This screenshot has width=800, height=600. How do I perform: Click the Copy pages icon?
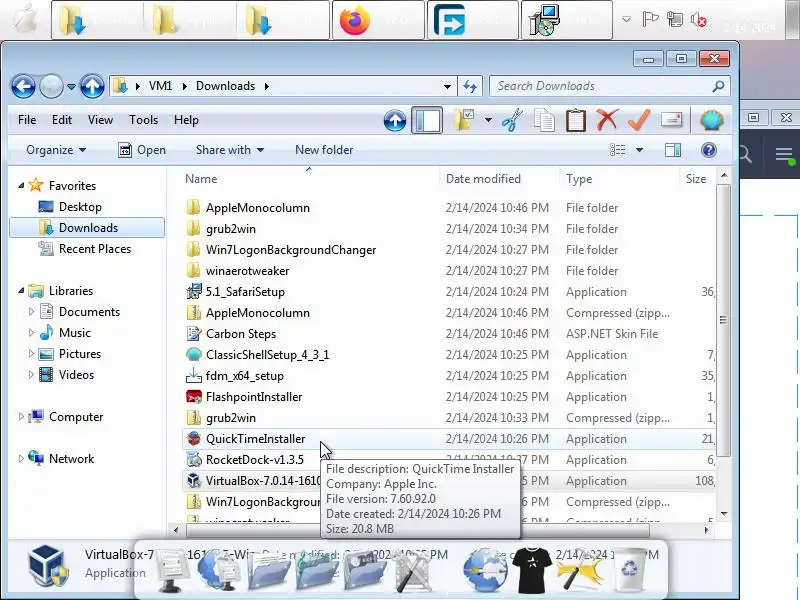point(544,120)
